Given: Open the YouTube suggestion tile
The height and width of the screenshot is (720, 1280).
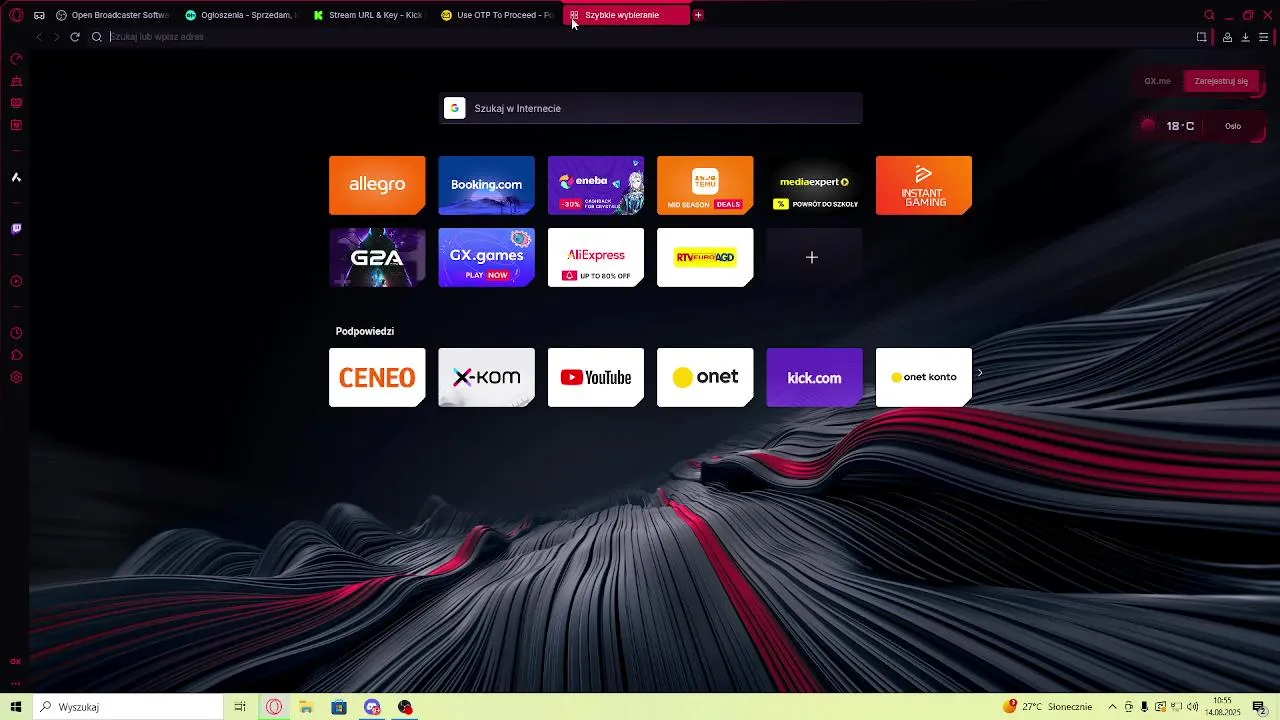Looking at the screenshot, I should pos(596,377).
